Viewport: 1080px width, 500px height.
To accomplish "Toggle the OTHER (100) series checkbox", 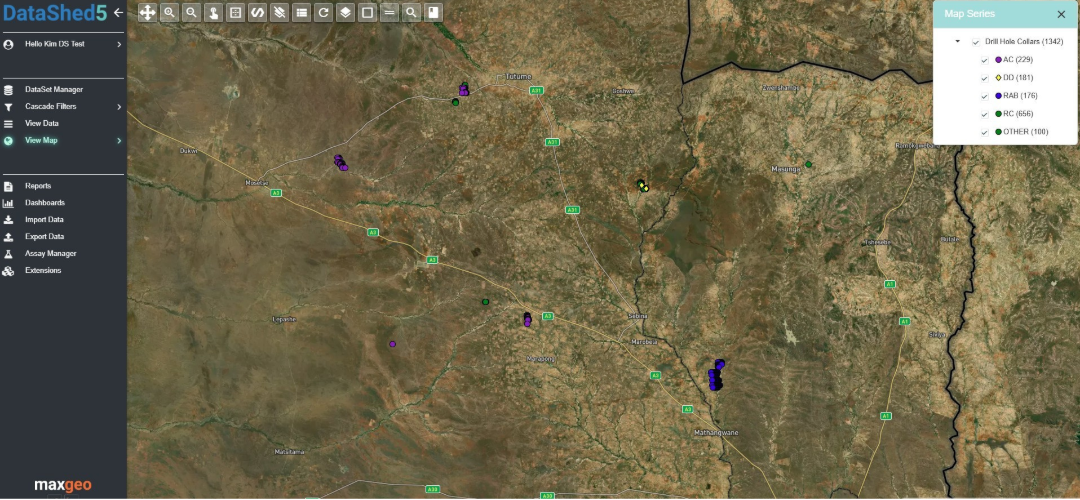I will 985,132.
